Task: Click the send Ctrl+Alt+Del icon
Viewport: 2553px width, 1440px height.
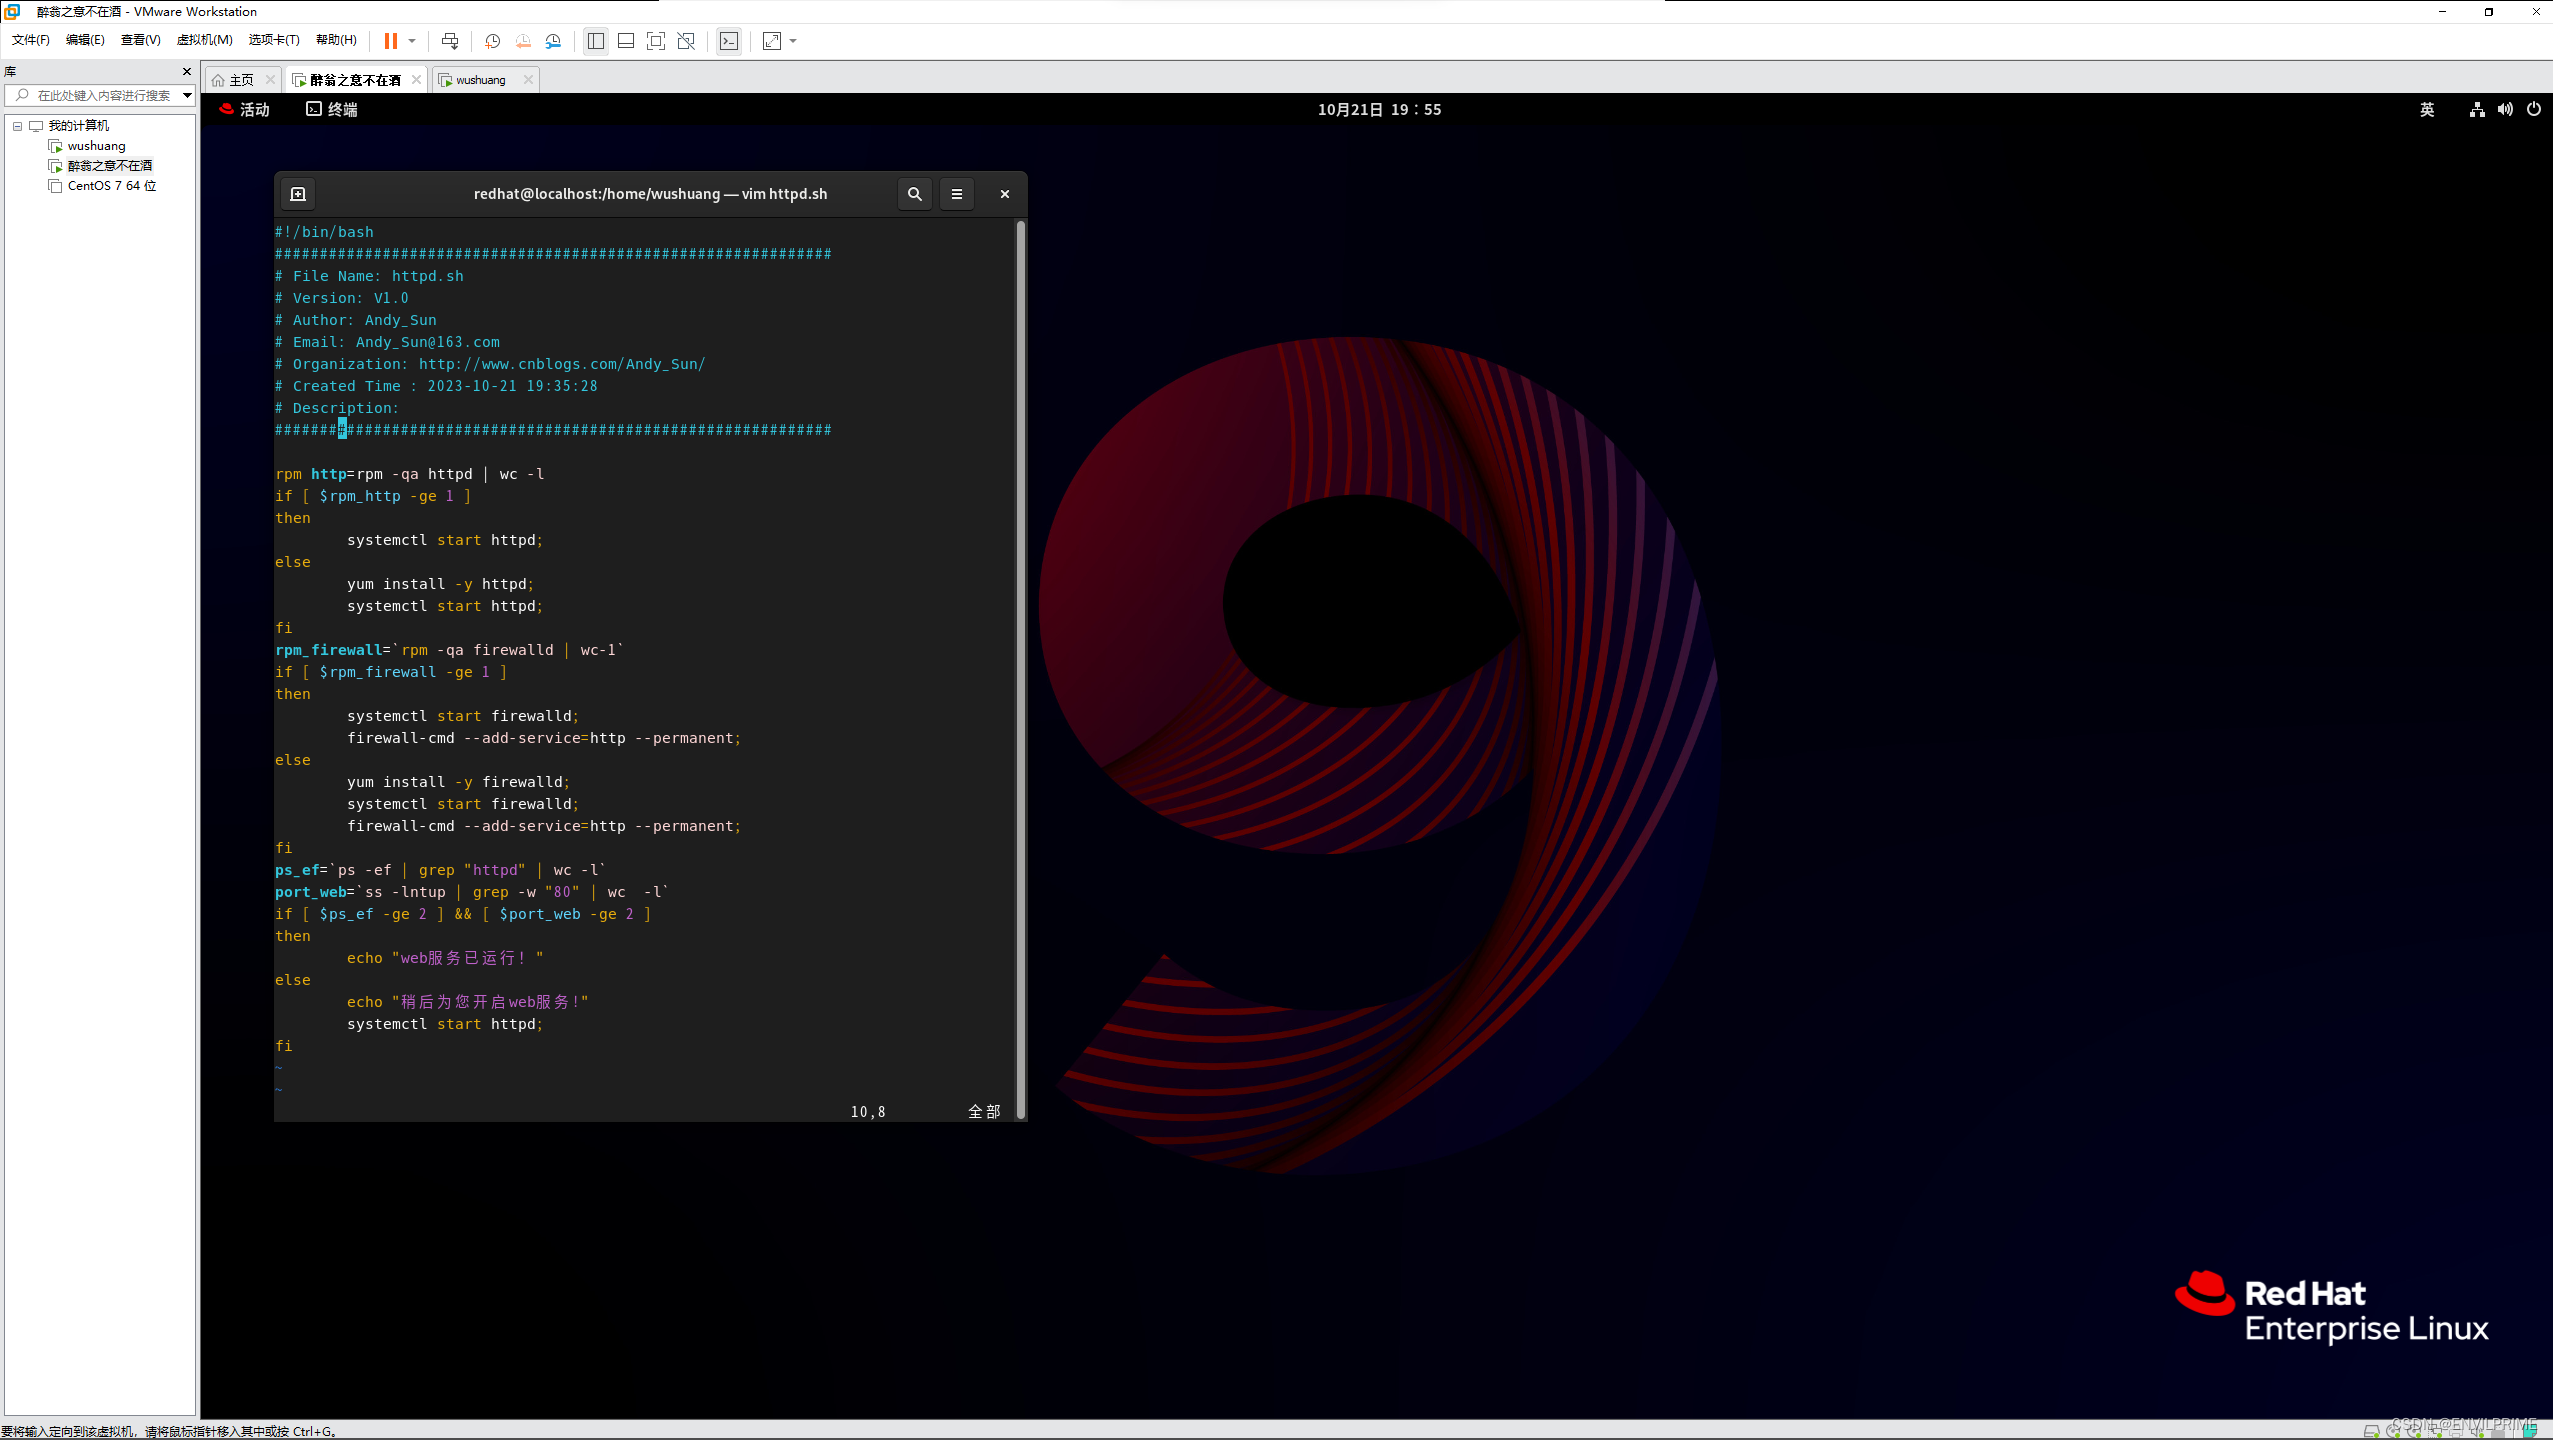Action: pos(450,41)
